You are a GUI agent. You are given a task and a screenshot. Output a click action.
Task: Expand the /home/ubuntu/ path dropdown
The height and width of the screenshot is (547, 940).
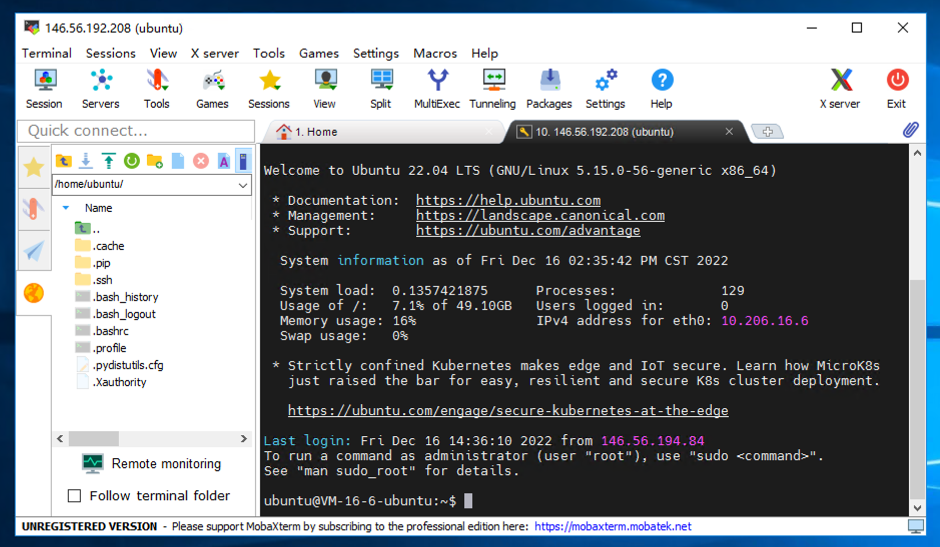pos(243,185)
